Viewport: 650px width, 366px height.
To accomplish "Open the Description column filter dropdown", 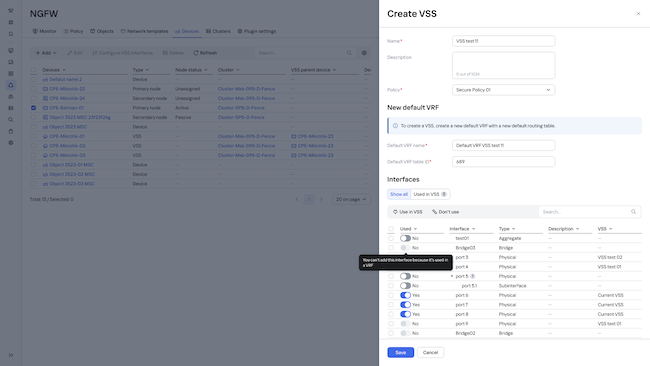I will click(577, 229).
